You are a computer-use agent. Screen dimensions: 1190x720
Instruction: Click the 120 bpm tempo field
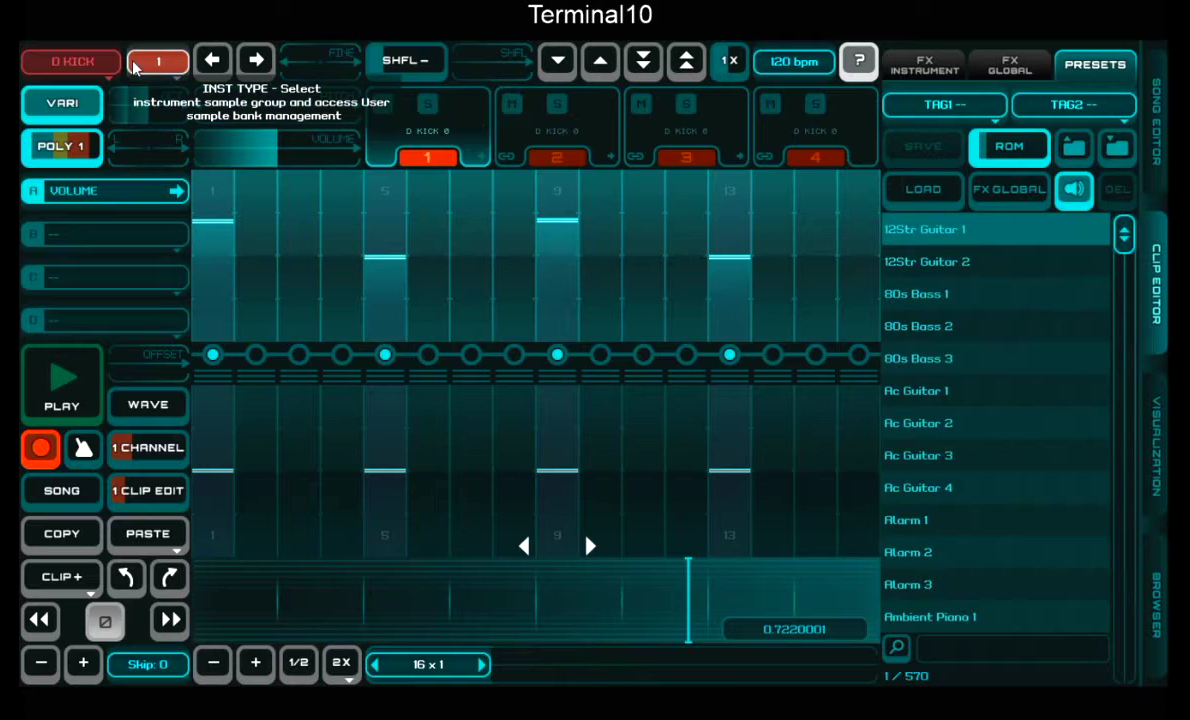click(x=794, y=61)
